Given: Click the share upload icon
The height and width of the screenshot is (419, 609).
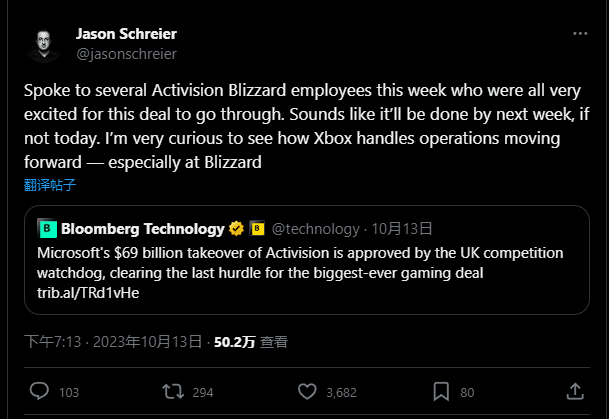Looking at the screenshot, I should [575, 391].
